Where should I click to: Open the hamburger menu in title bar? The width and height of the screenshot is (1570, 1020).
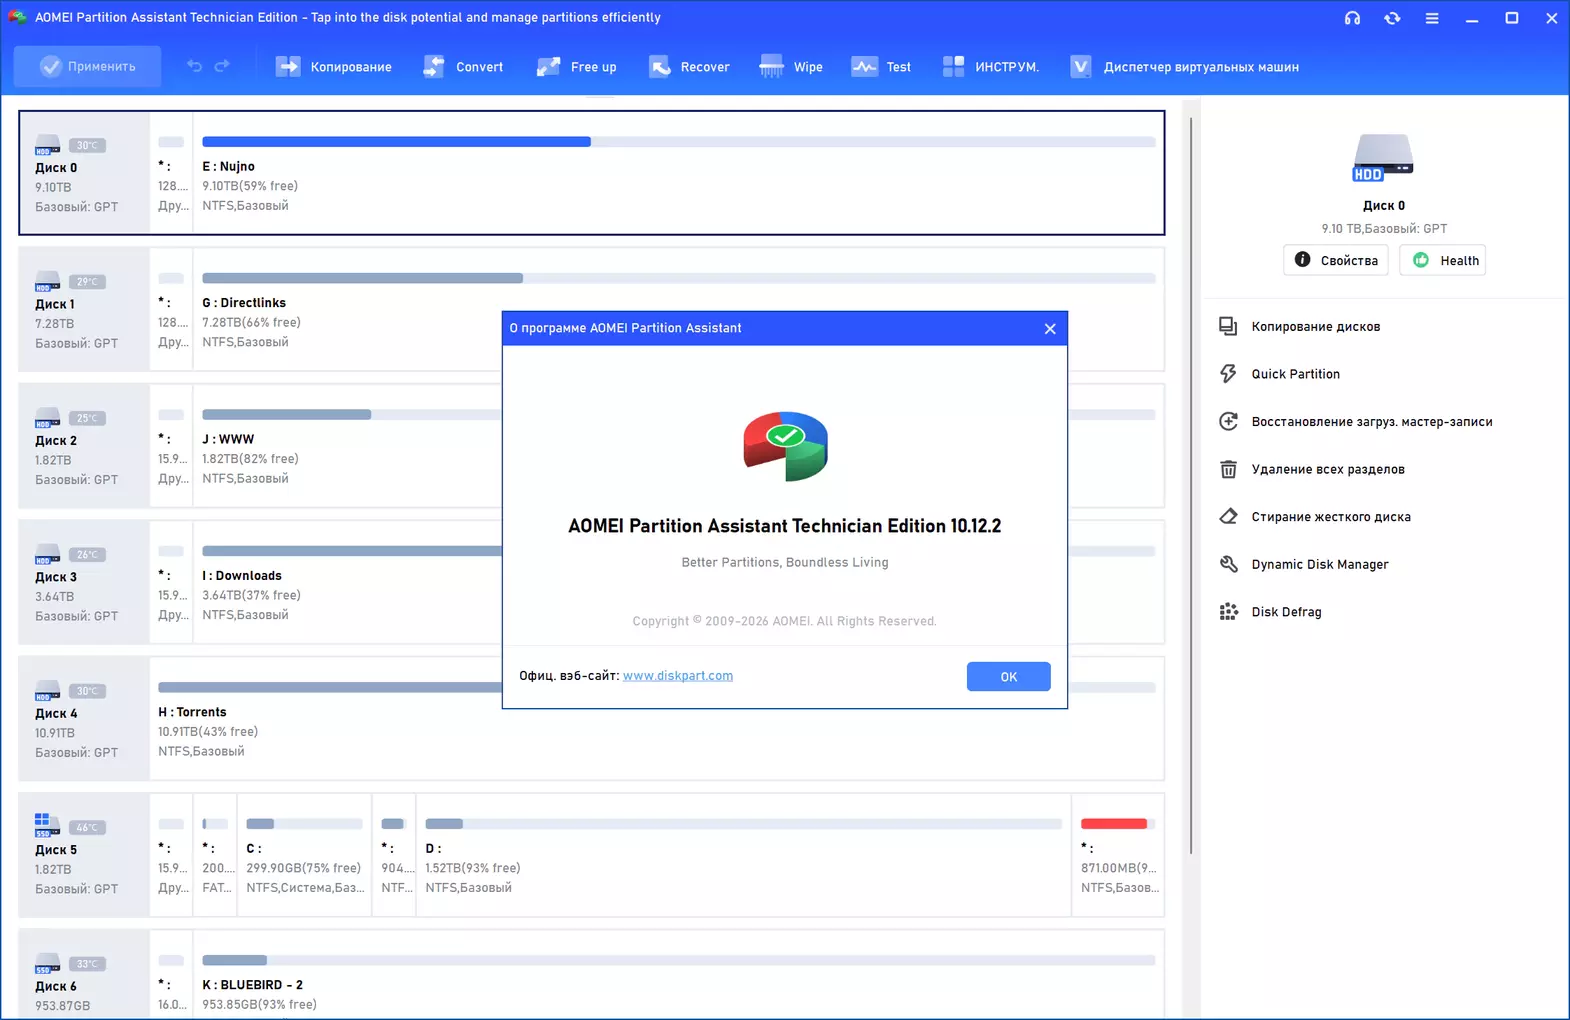[x=1432, y=18]
